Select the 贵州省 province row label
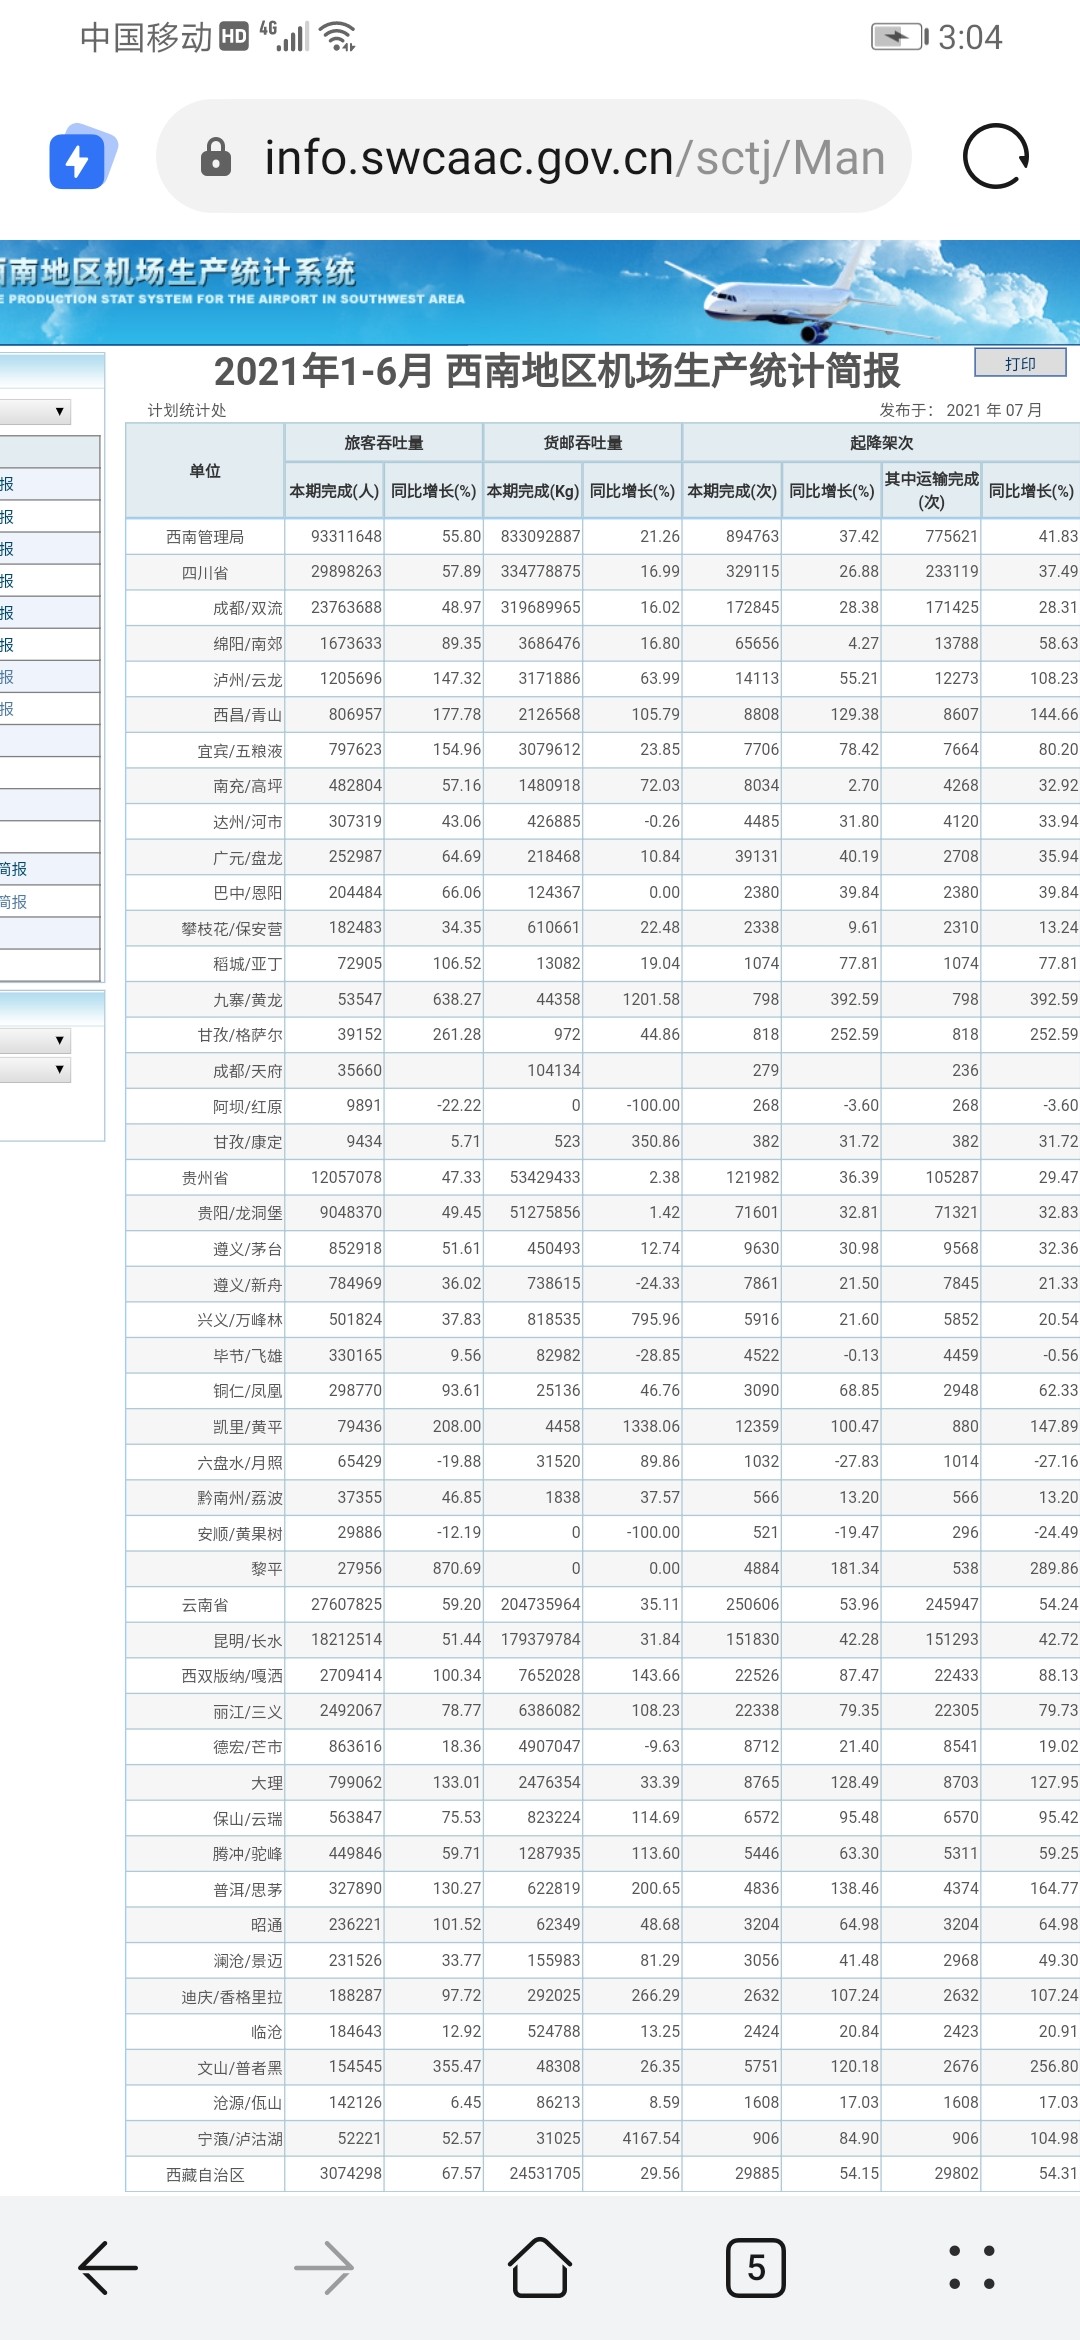The width and height of the screenshot is (1080, 2340). coord(205,1178)
